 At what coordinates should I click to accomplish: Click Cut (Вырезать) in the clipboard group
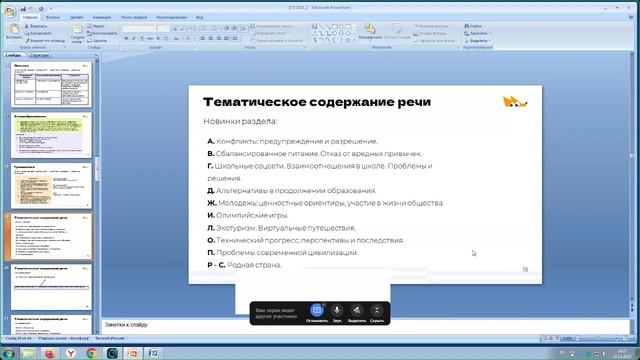(x=36, y=26)
